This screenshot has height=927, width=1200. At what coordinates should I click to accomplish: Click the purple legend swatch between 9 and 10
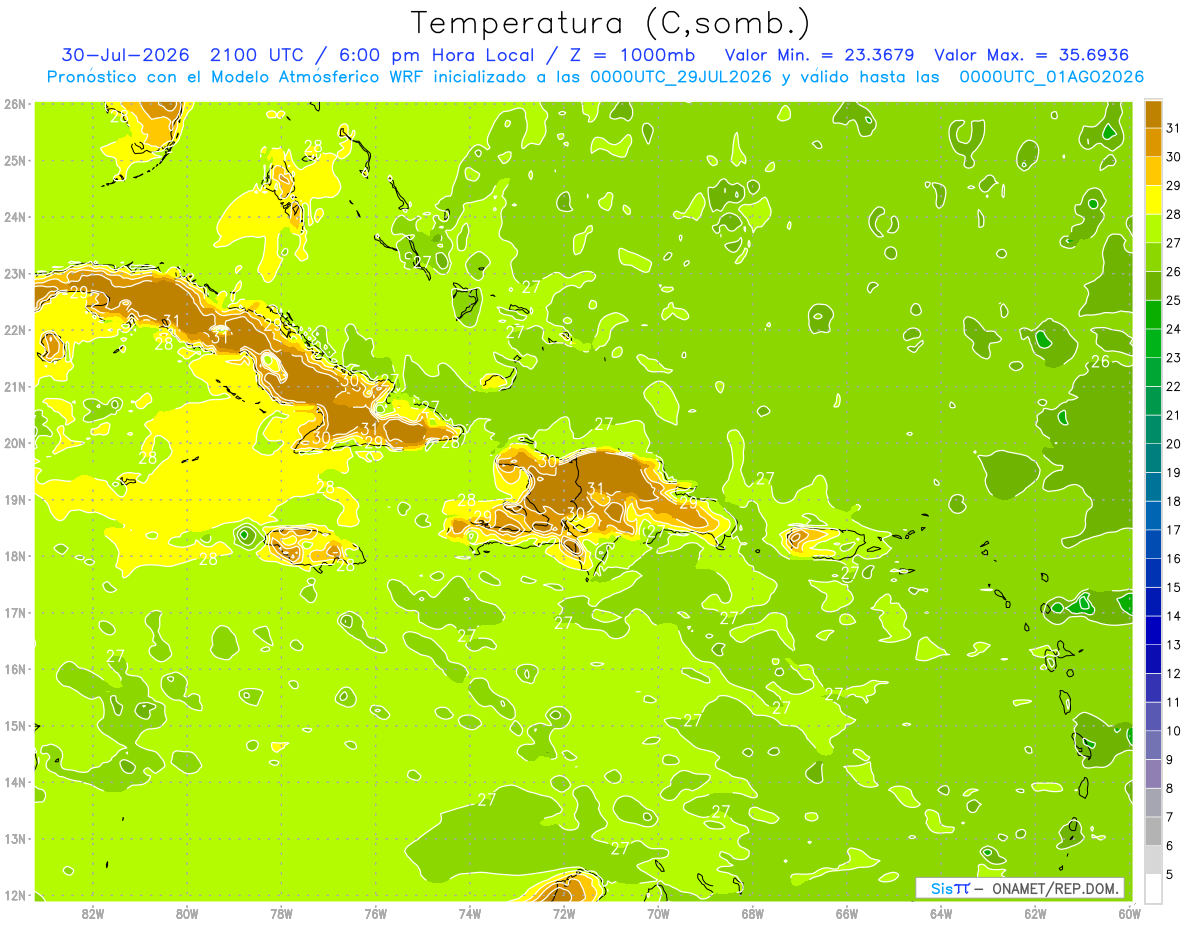pyautogui.click(x=1153, y=745)
